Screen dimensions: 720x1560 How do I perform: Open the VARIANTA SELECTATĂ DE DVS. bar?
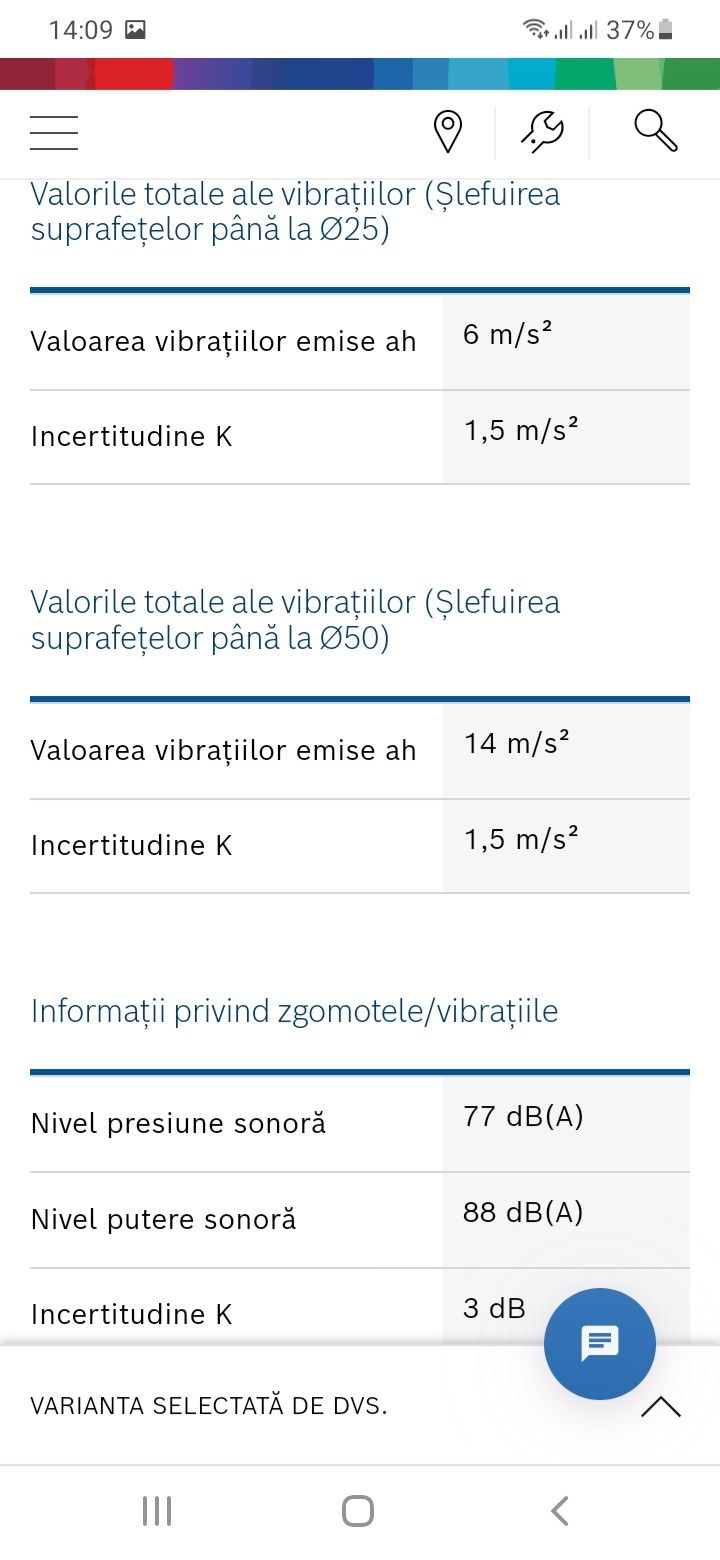[360, 1406]
